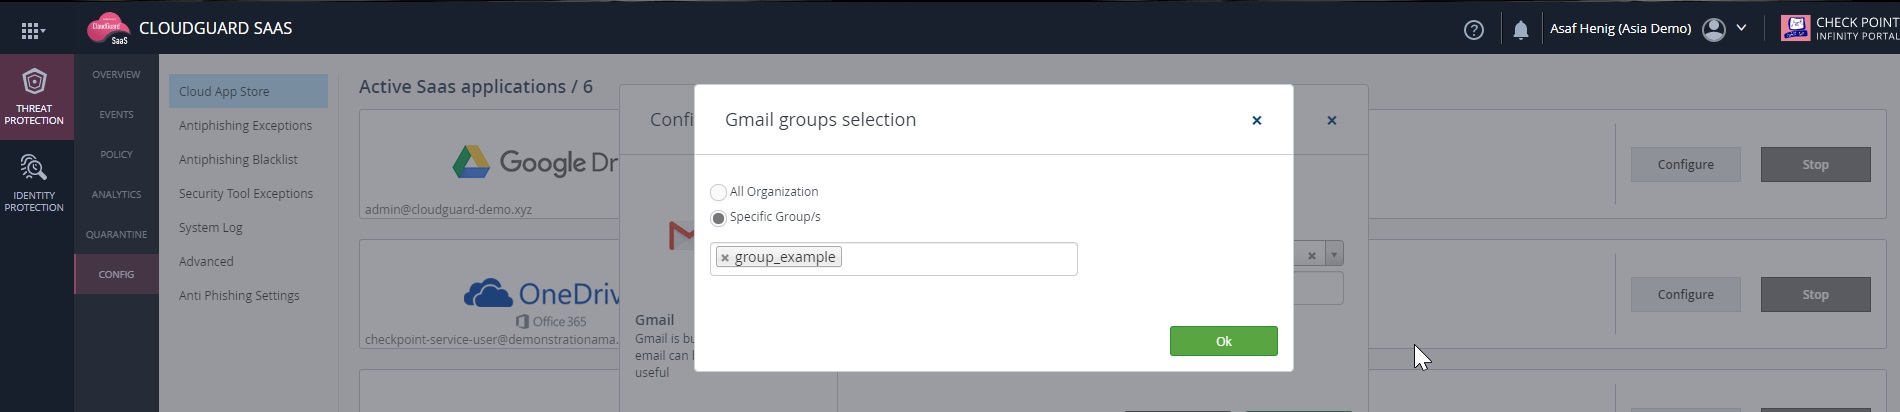The width and height of the screenshot is (1900, 412).
Task: Click the Active Saas applications heading
Action: click(476, 87)
